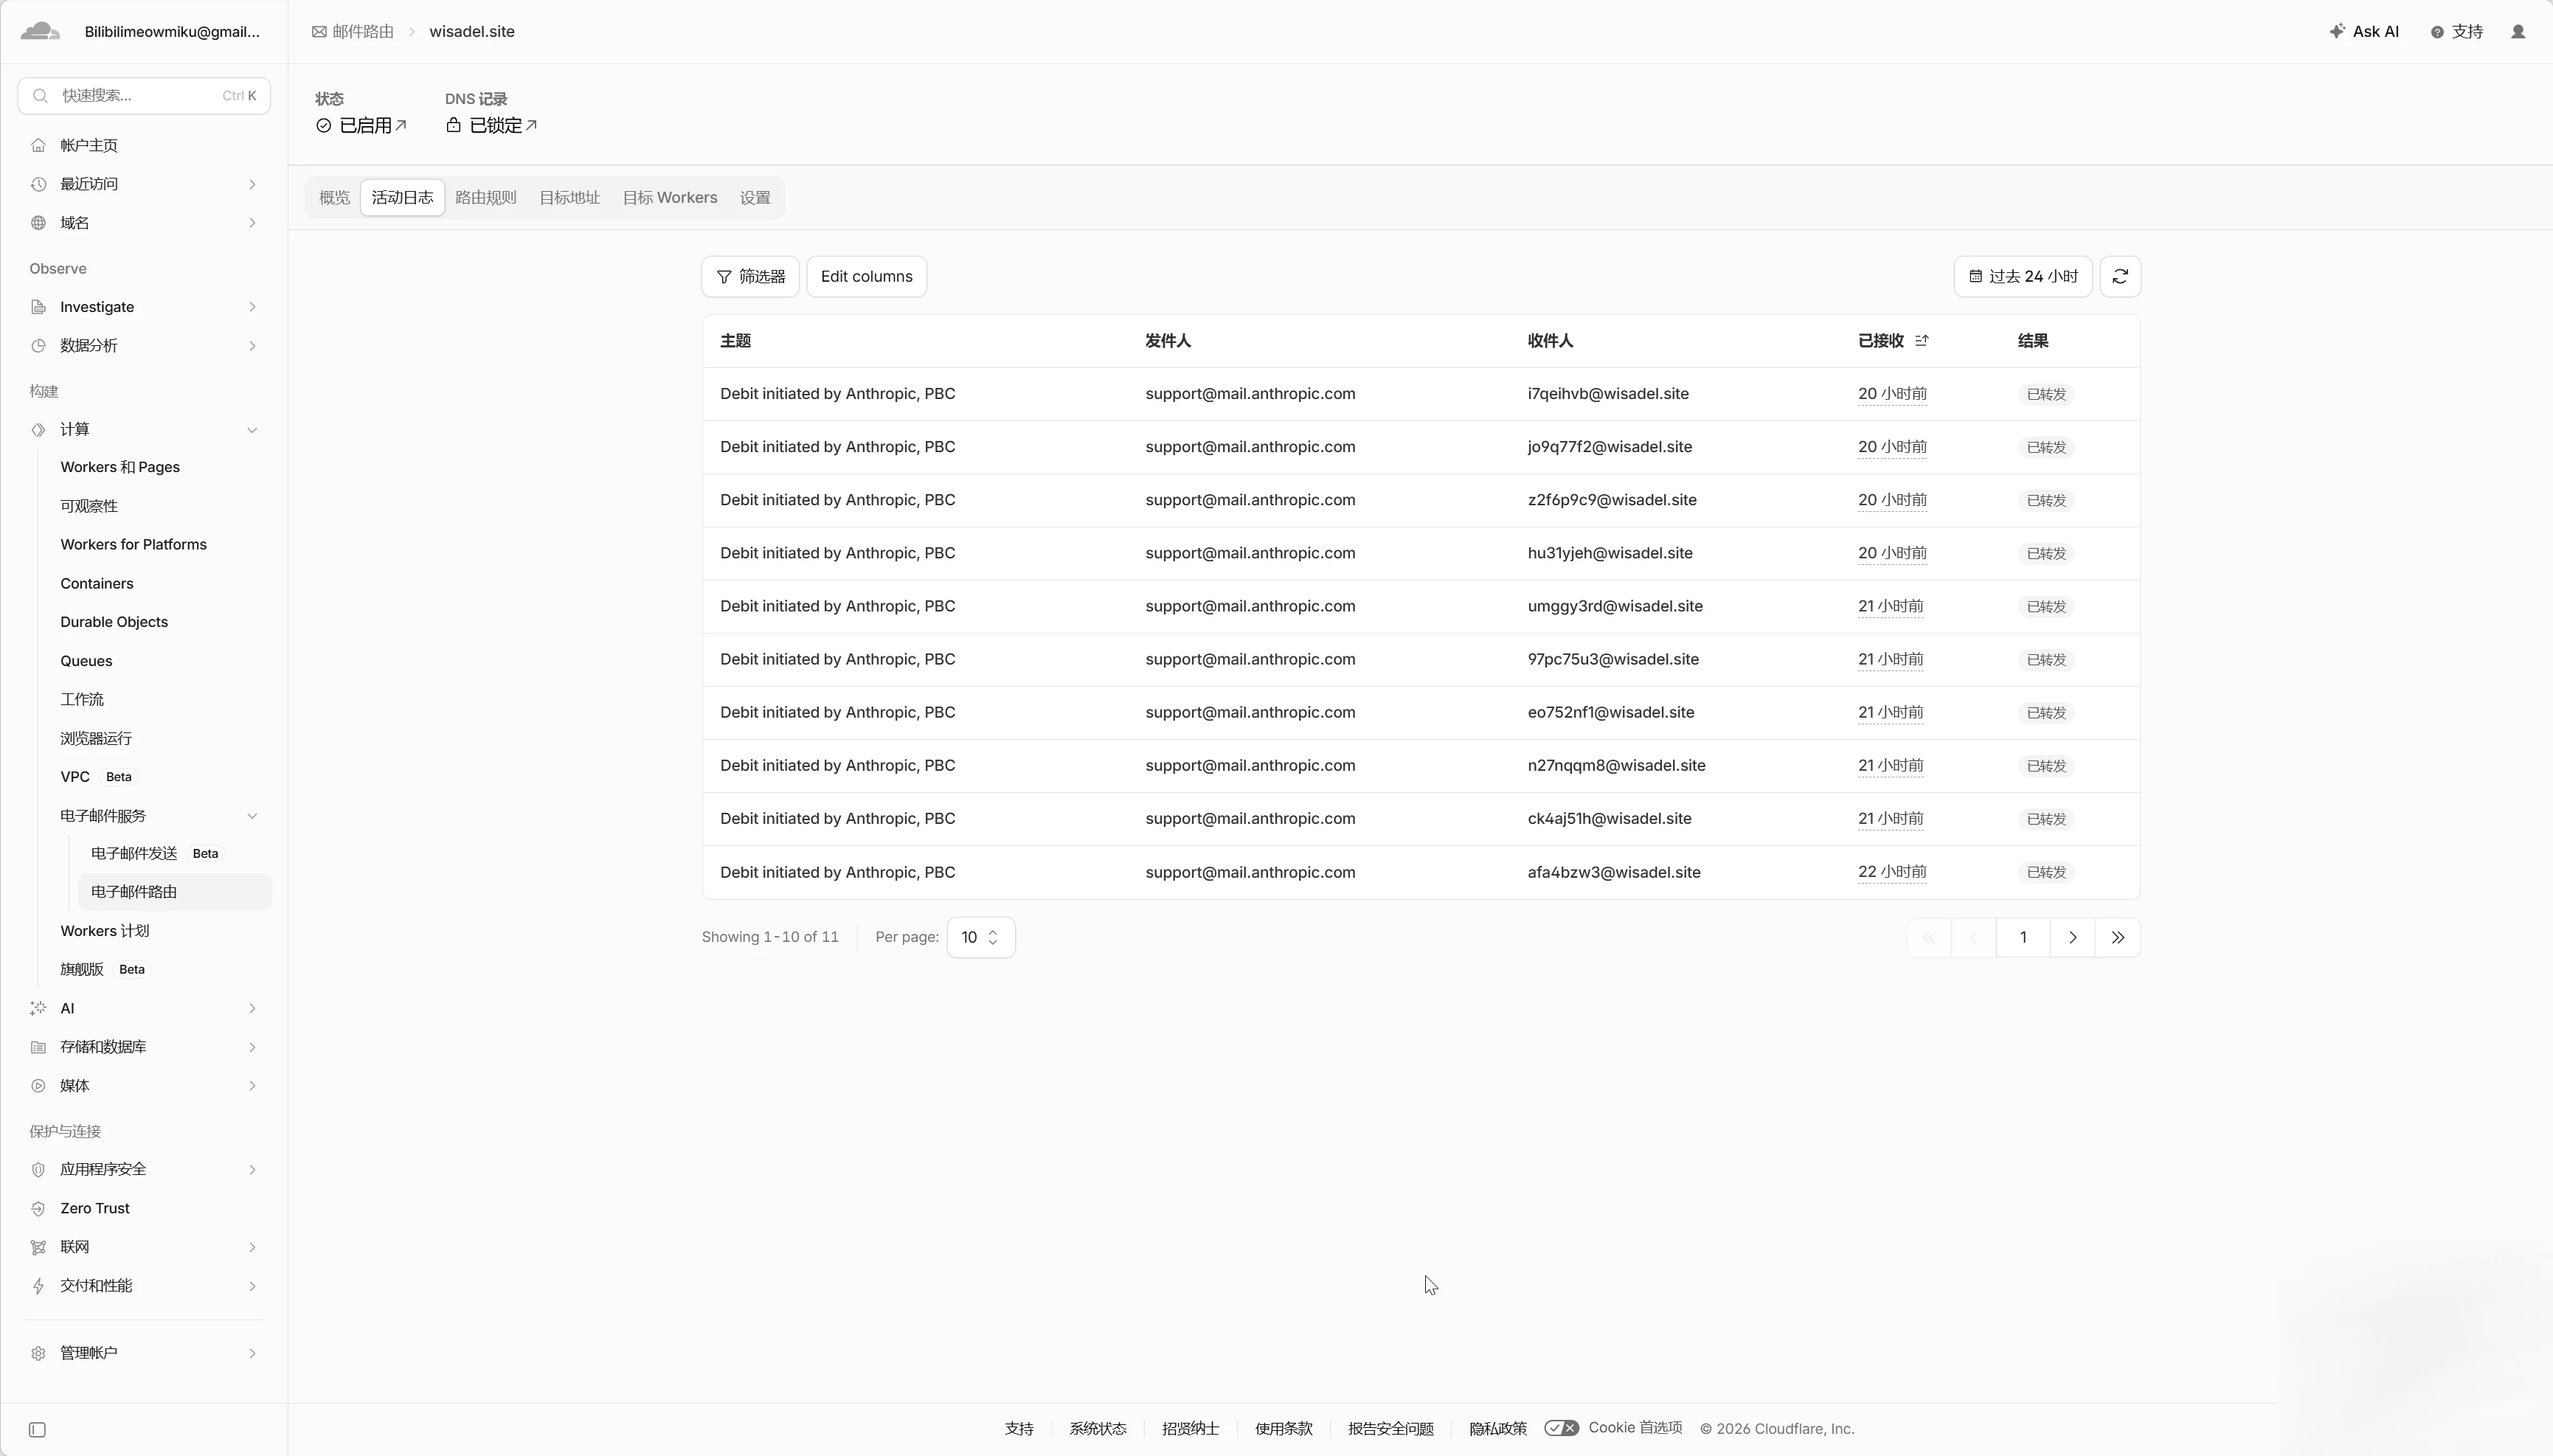This screenshot has height=1456, width=2553.
Task: Open Durable Objects in the sidebar
Action: (114, 622)
